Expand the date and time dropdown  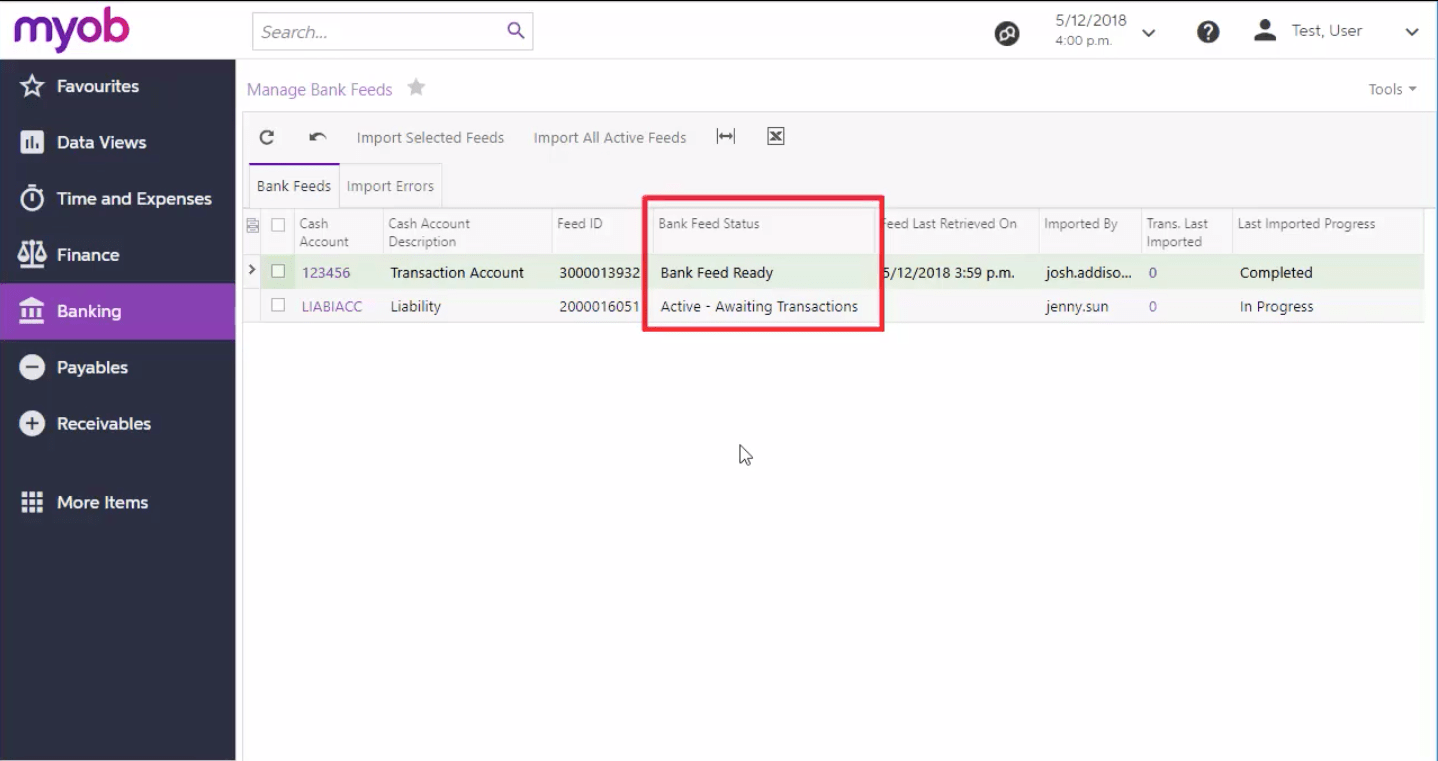[x=1148, y=31]
